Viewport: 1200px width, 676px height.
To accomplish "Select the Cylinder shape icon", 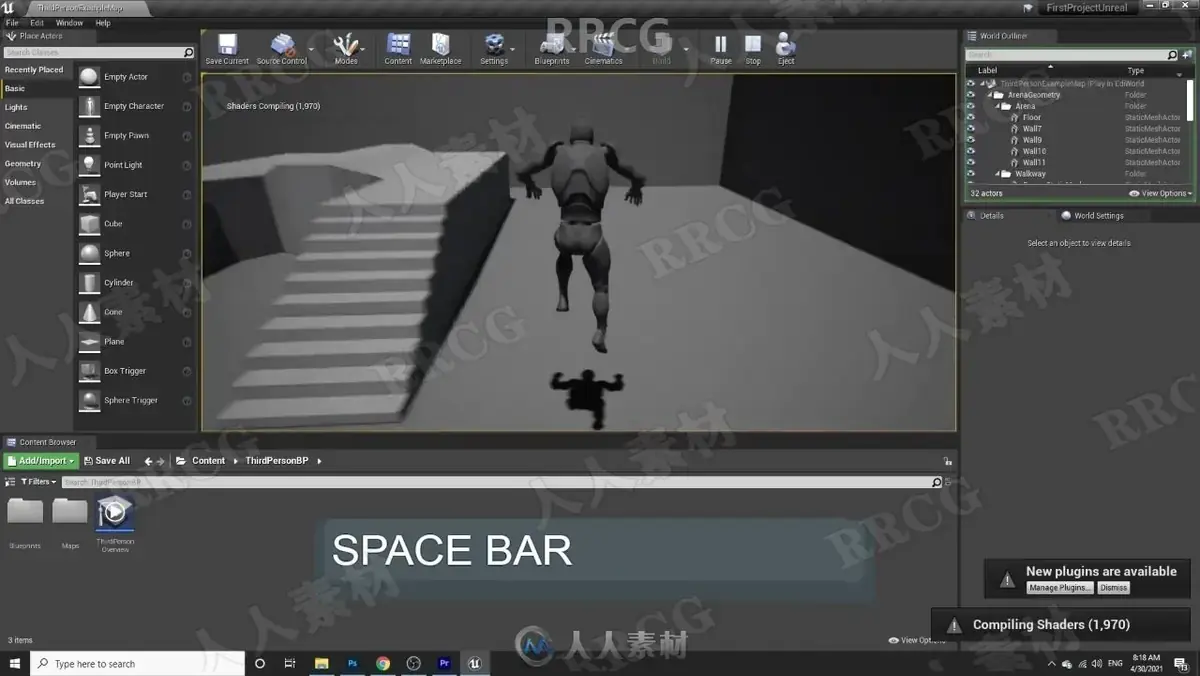I will coord(90,282).
